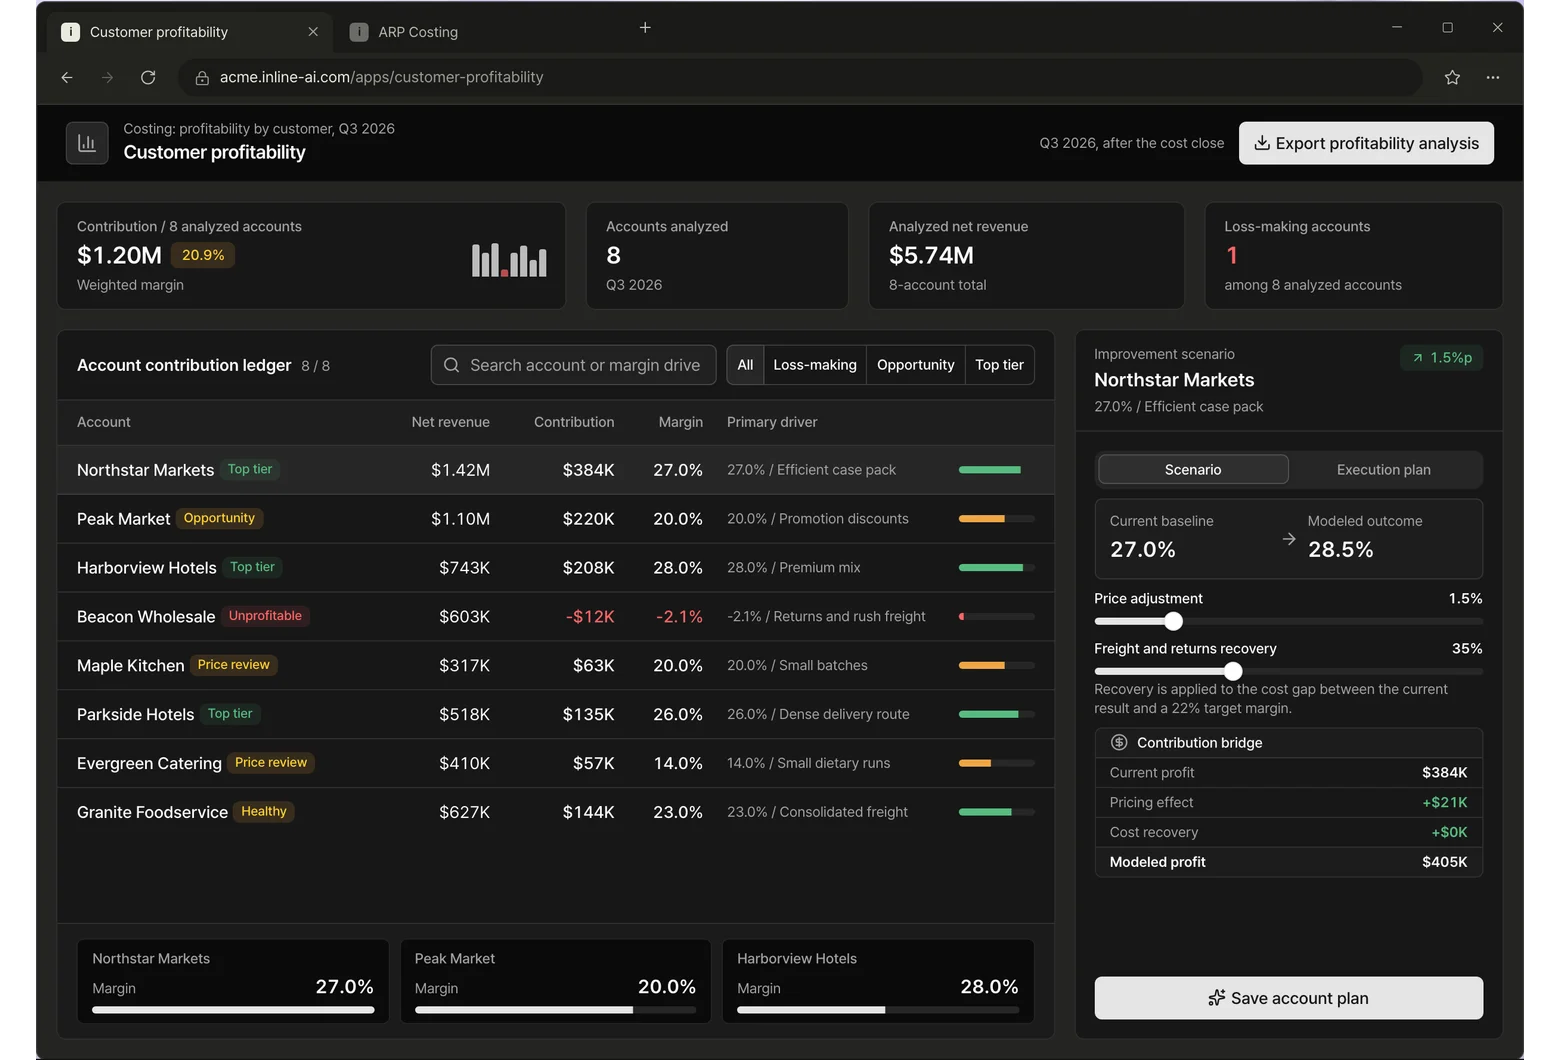This screenshot has width=1560, height=1060.
Task: Filter ledger by Loss-making
Action: pyautogui.click(x=815, y=365)
